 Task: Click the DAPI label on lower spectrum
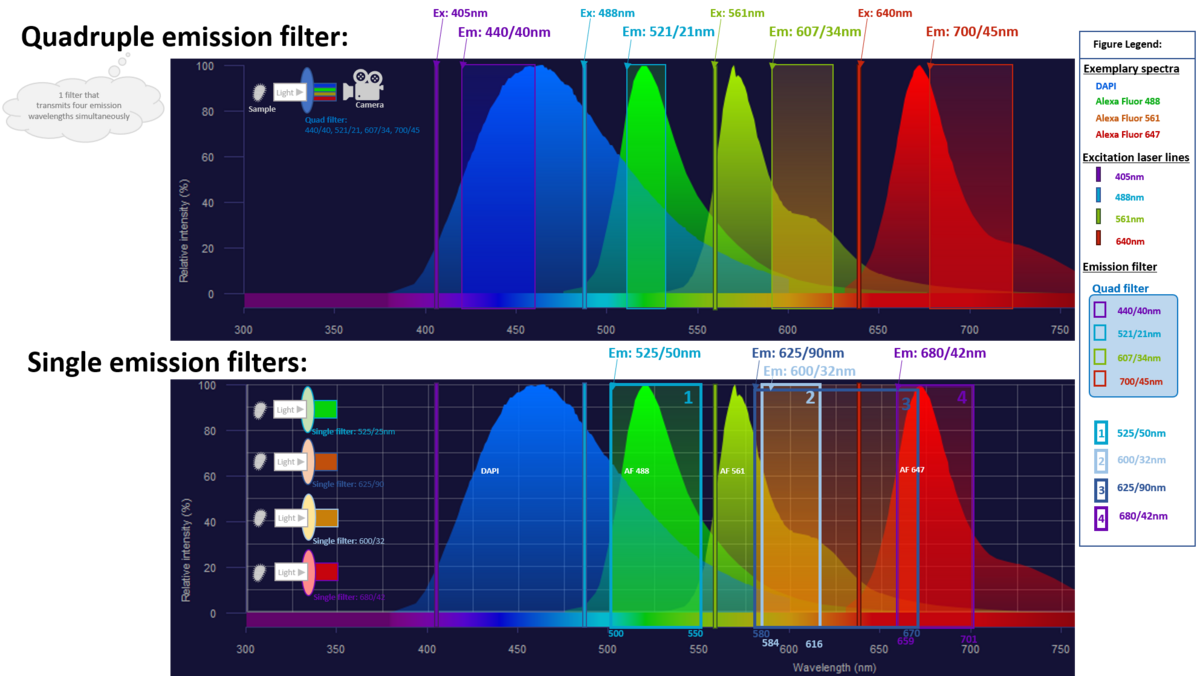pos(490,469)
